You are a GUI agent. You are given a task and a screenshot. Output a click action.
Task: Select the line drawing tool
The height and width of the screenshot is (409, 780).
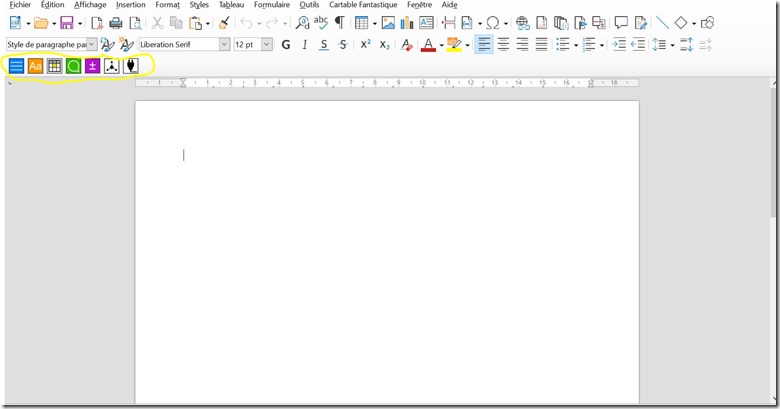[662, 23]
